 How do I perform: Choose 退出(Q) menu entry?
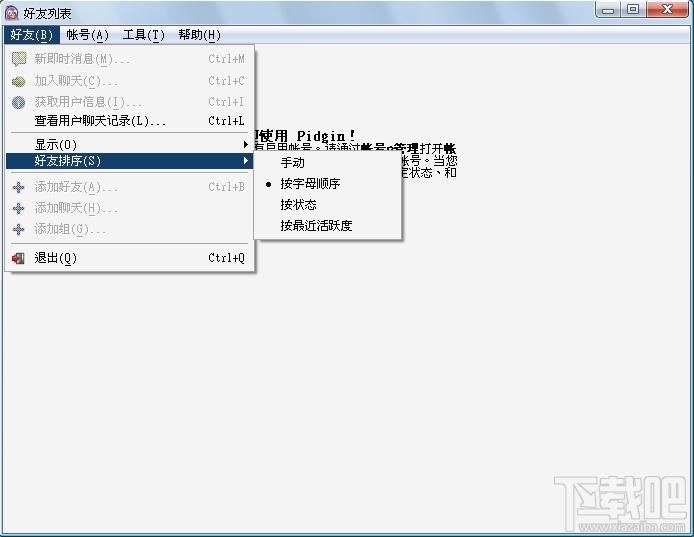pos(130,258)
